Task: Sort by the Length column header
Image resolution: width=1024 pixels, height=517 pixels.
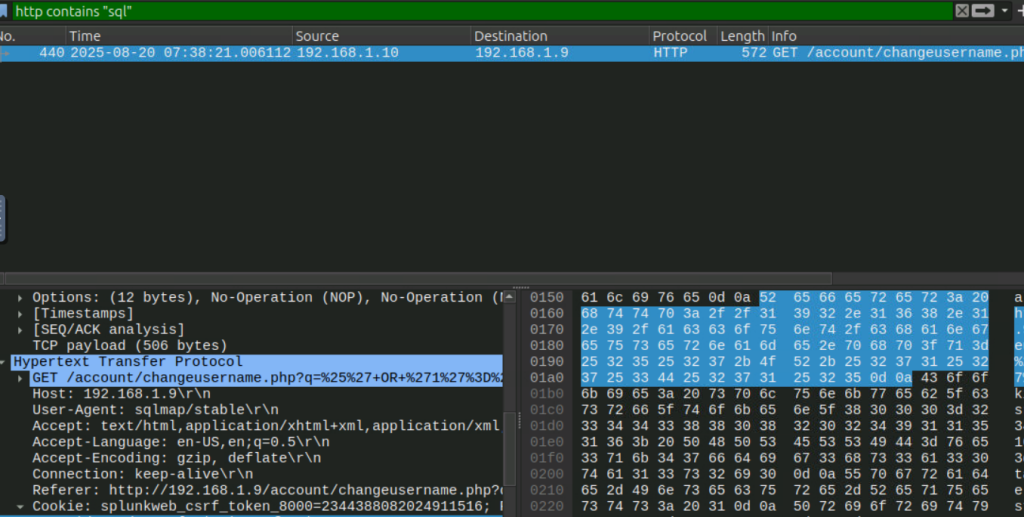Action: 742,36
